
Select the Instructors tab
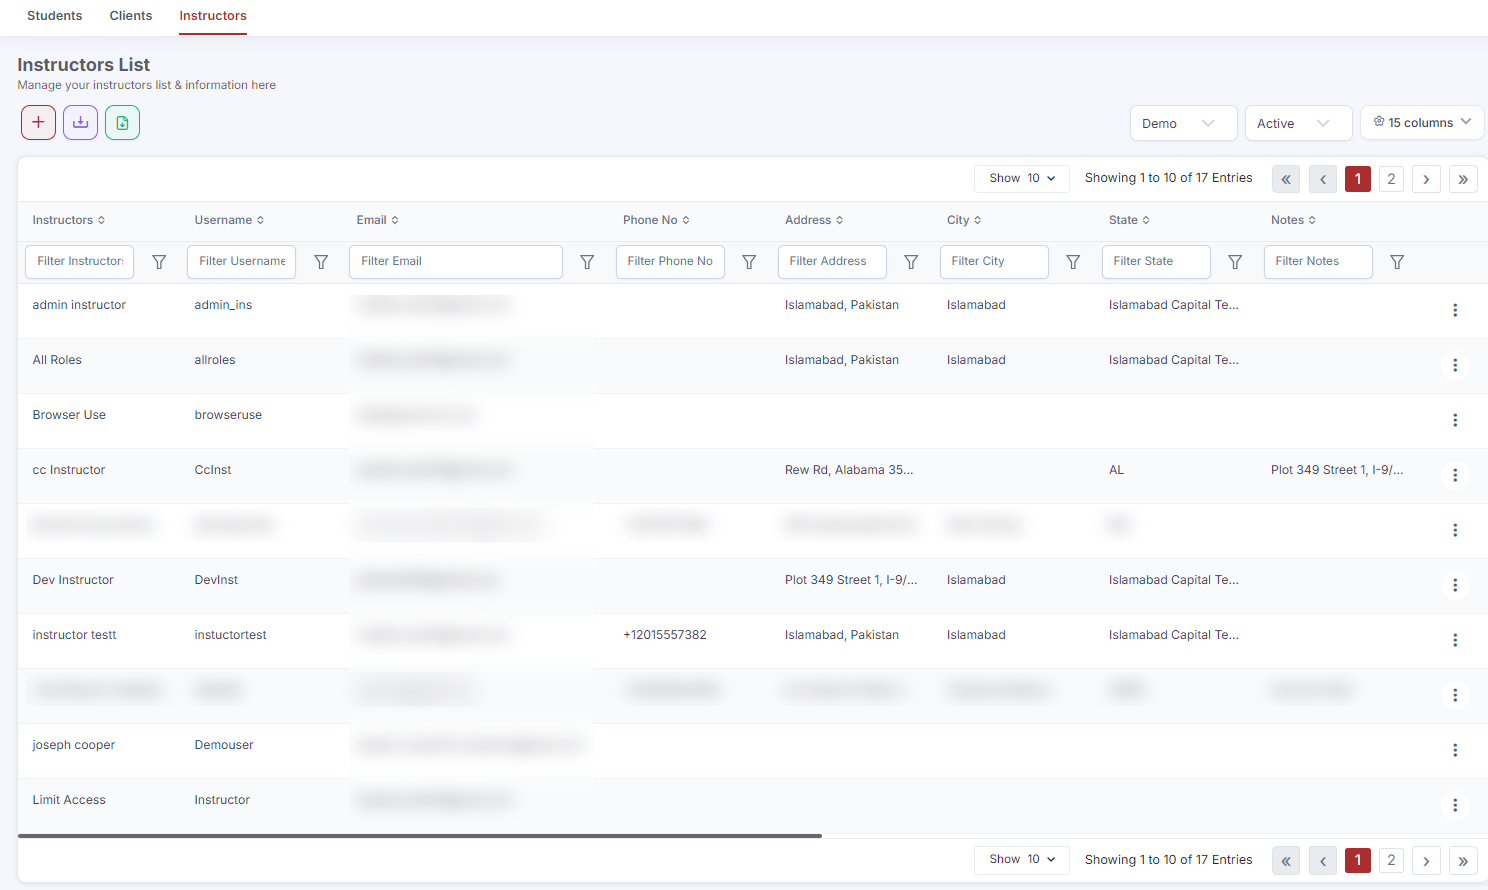pyautogui.click(x=213, y=16)
